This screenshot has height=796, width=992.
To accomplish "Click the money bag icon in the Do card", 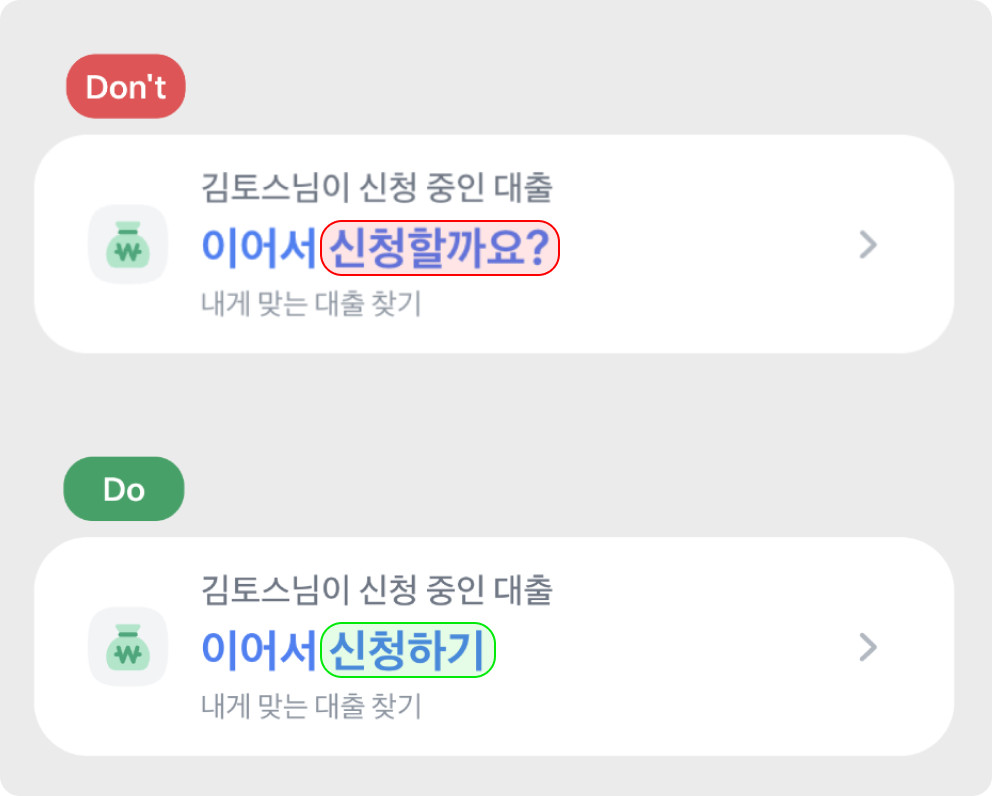I will point(127,647).
